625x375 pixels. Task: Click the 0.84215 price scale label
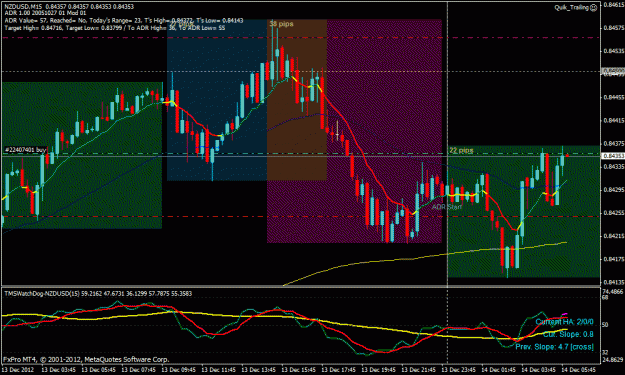[614, 236]
